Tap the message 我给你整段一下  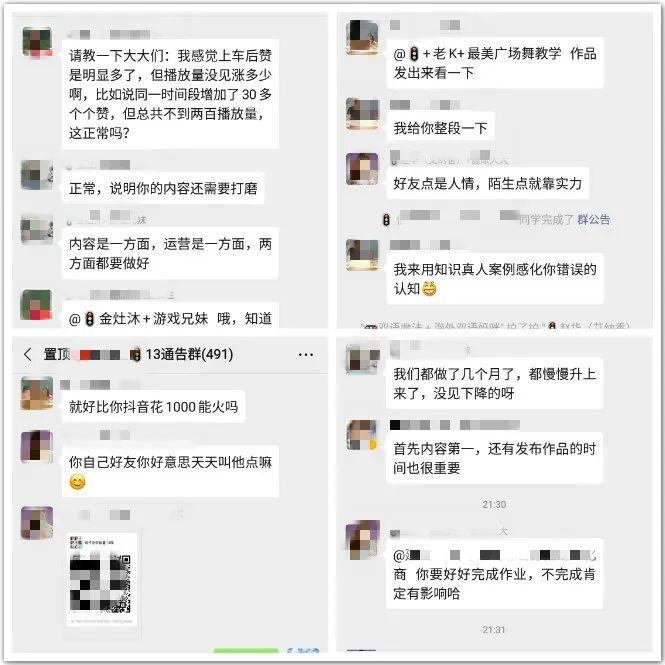click(x=441, y=128)
